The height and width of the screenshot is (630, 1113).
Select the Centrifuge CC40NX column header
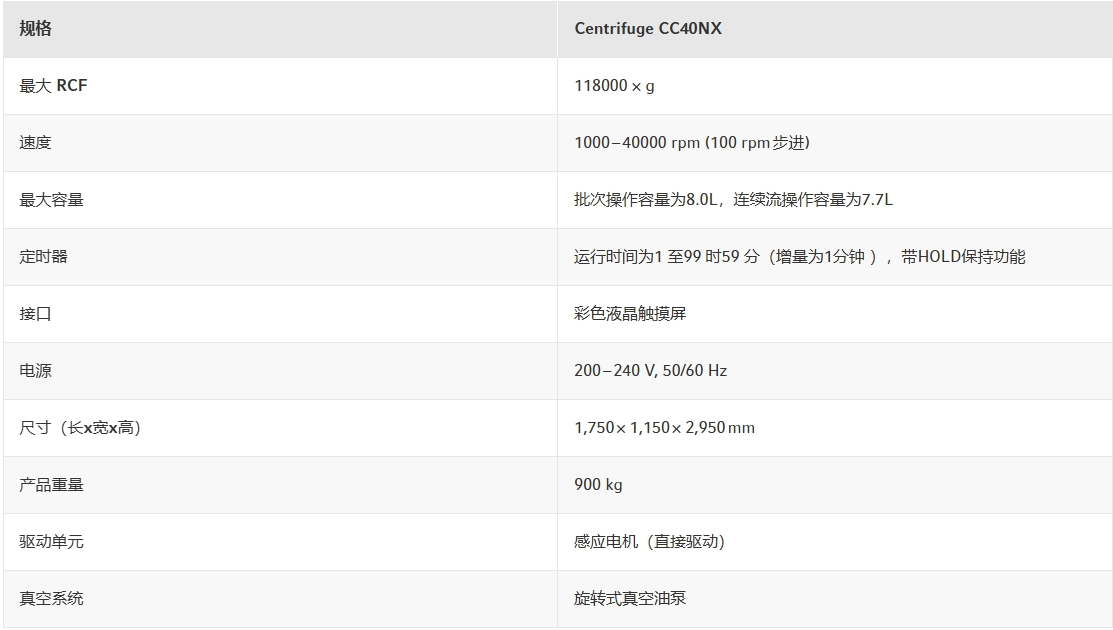pos(647,29)
